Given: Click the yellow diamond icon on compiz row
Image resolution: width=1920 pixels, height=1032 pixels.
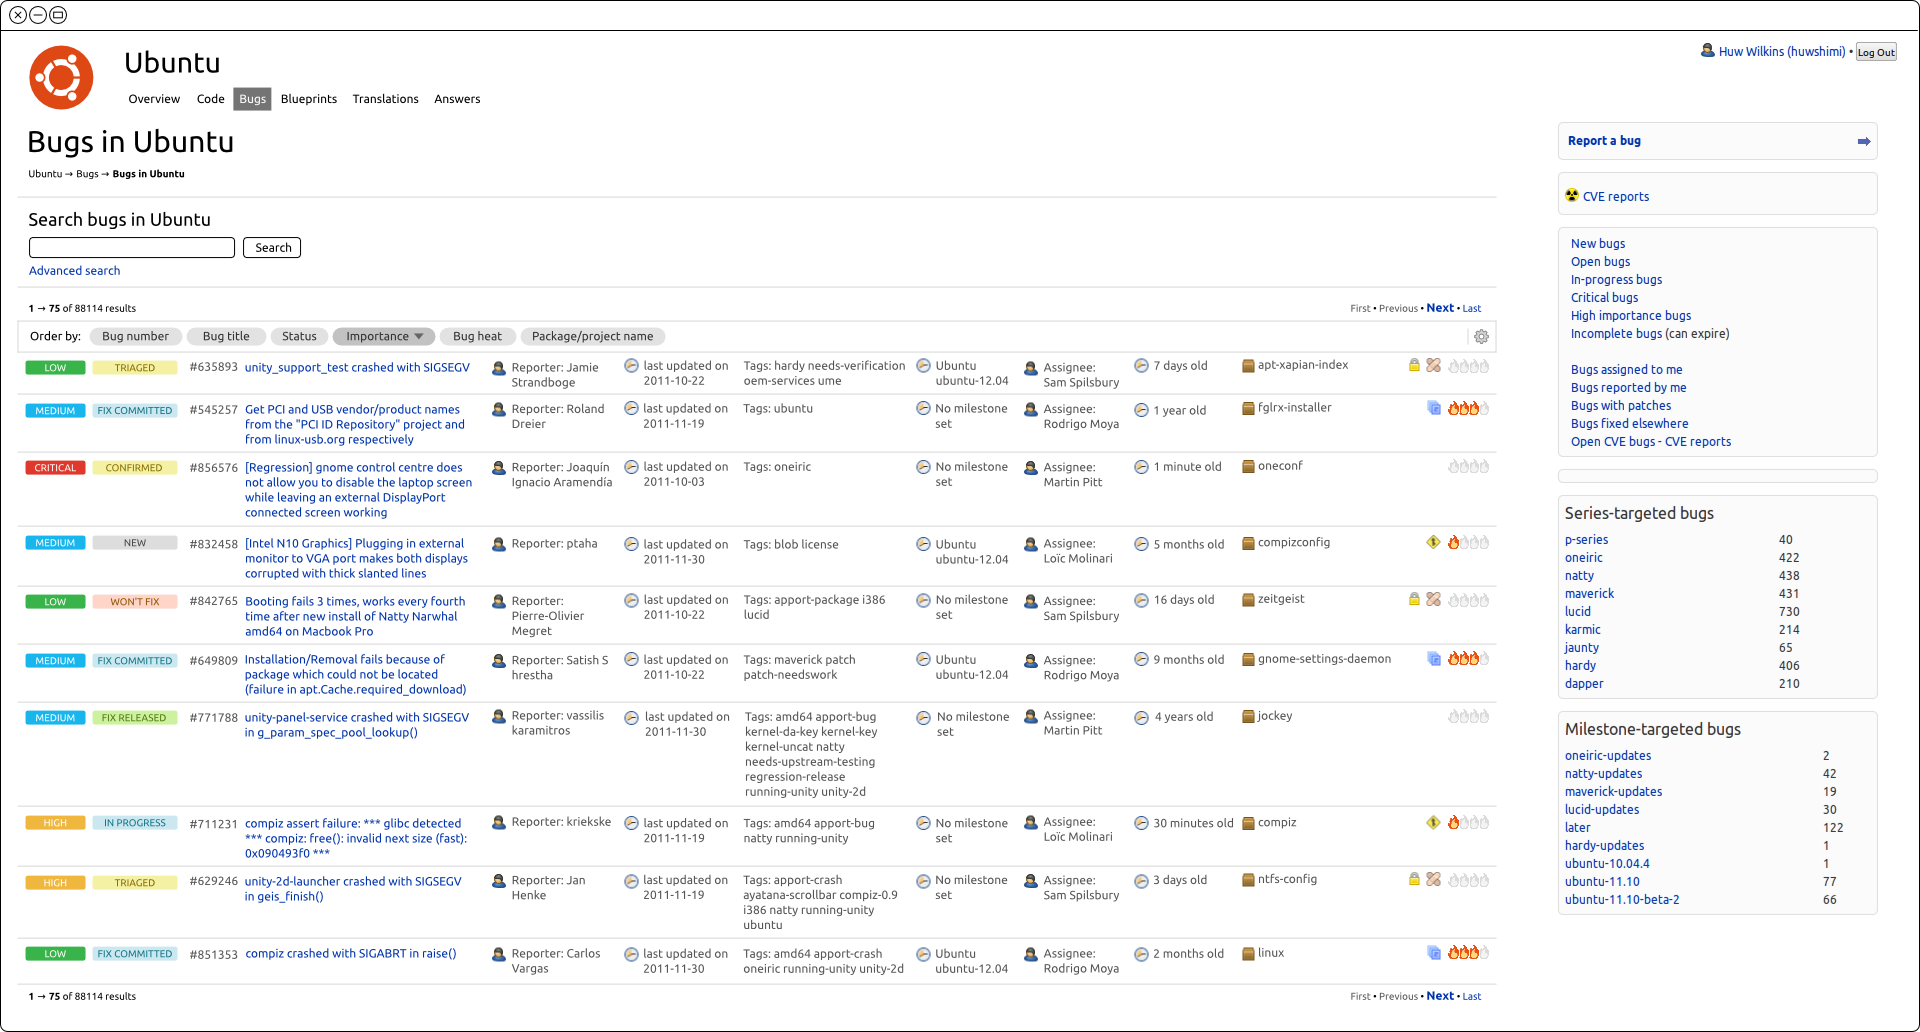Looking at the screenshot, I should point(1433,823).
